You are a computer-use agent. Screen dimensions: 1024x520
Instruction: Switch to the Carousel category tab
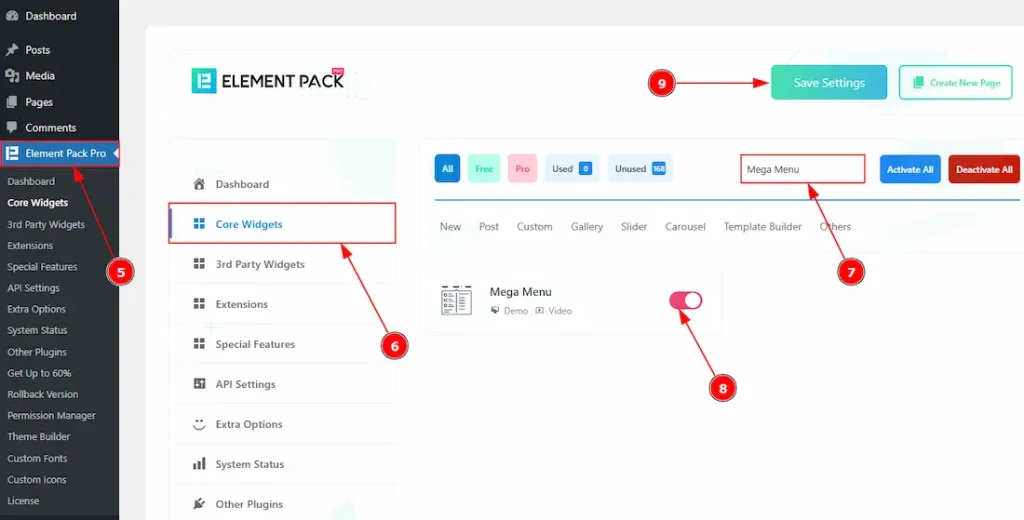pos(685,227)
